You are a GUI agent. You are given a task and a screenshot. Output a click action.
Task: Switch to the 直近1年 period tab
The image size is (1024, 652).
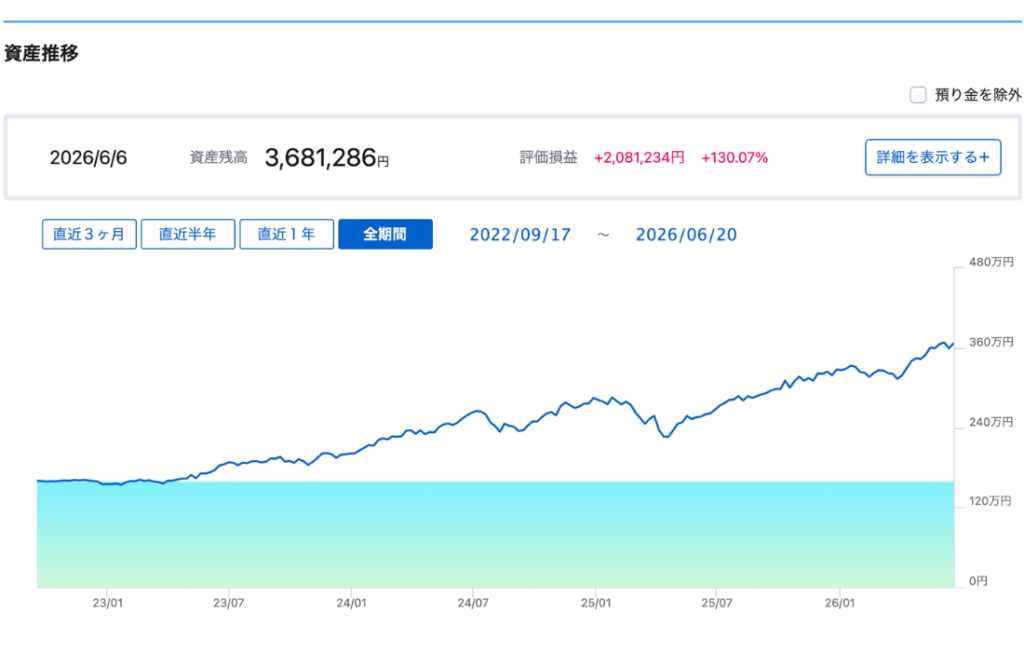click(x=286, y=234)
